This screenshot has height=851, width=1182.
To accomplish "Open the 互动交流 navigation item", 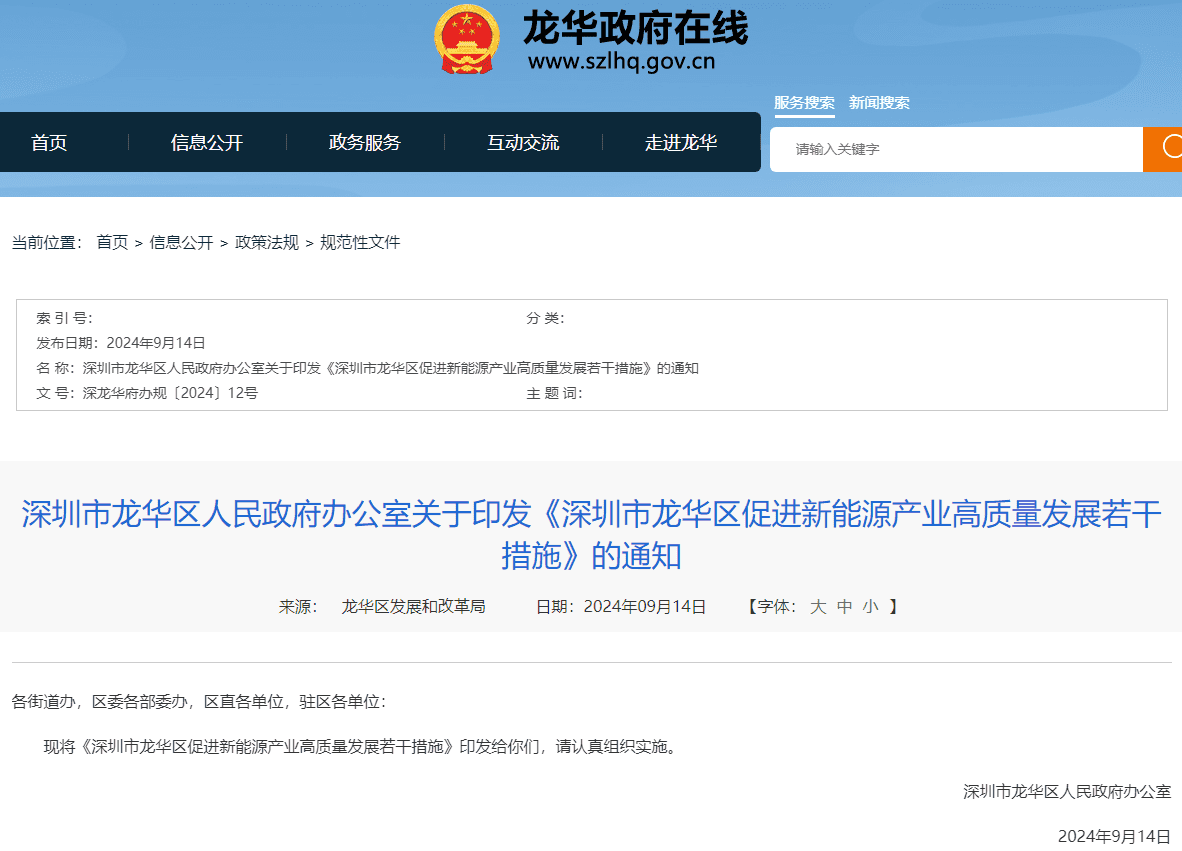I will [x=523, y=143].
